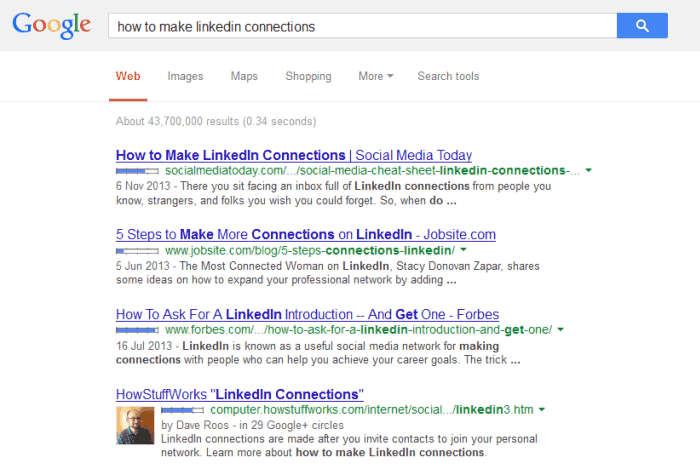Open the Shopping tab

[x=308, y=76]
